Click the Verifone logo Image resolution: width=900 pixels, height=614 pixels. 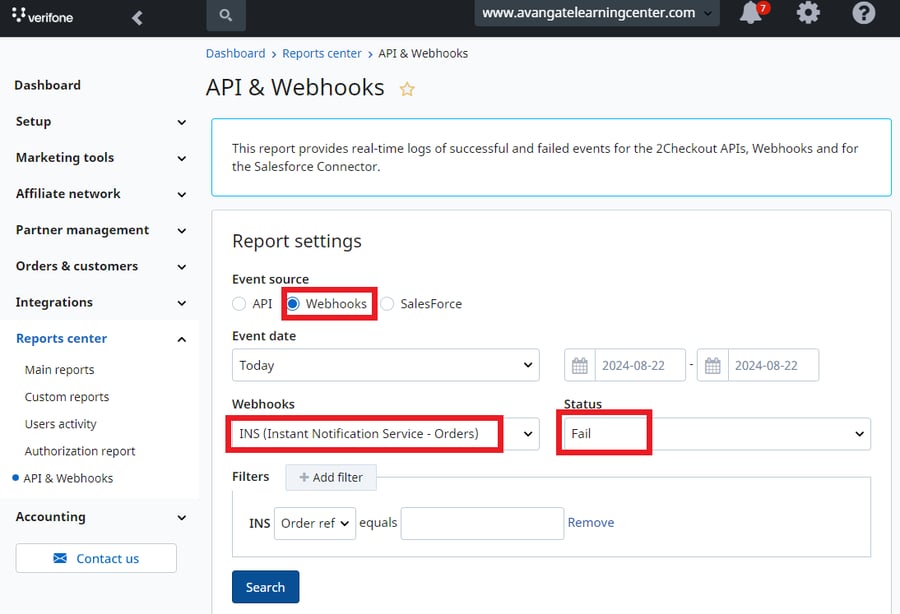(42, 15)
